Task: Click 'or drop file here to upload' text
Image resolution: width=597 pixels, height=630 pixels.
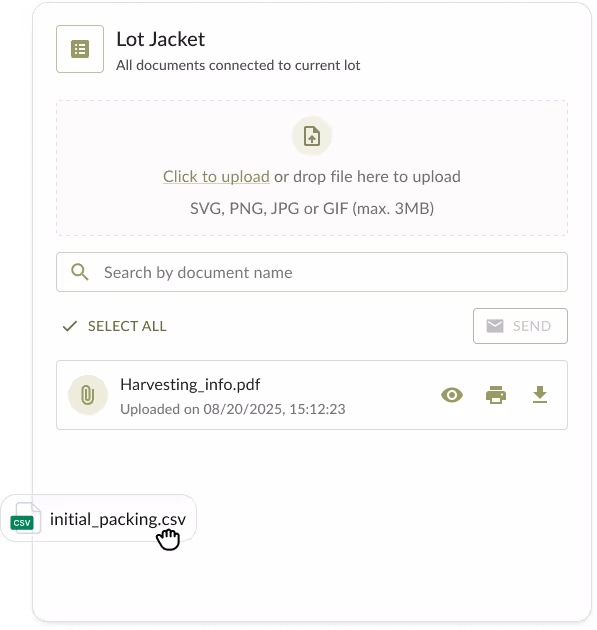Action: [x=367, y=176]
